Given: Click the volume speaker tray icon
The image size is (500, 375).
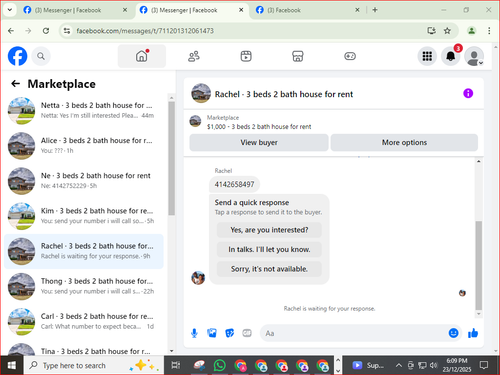Looking at the screenshot, I should [433, 366].
